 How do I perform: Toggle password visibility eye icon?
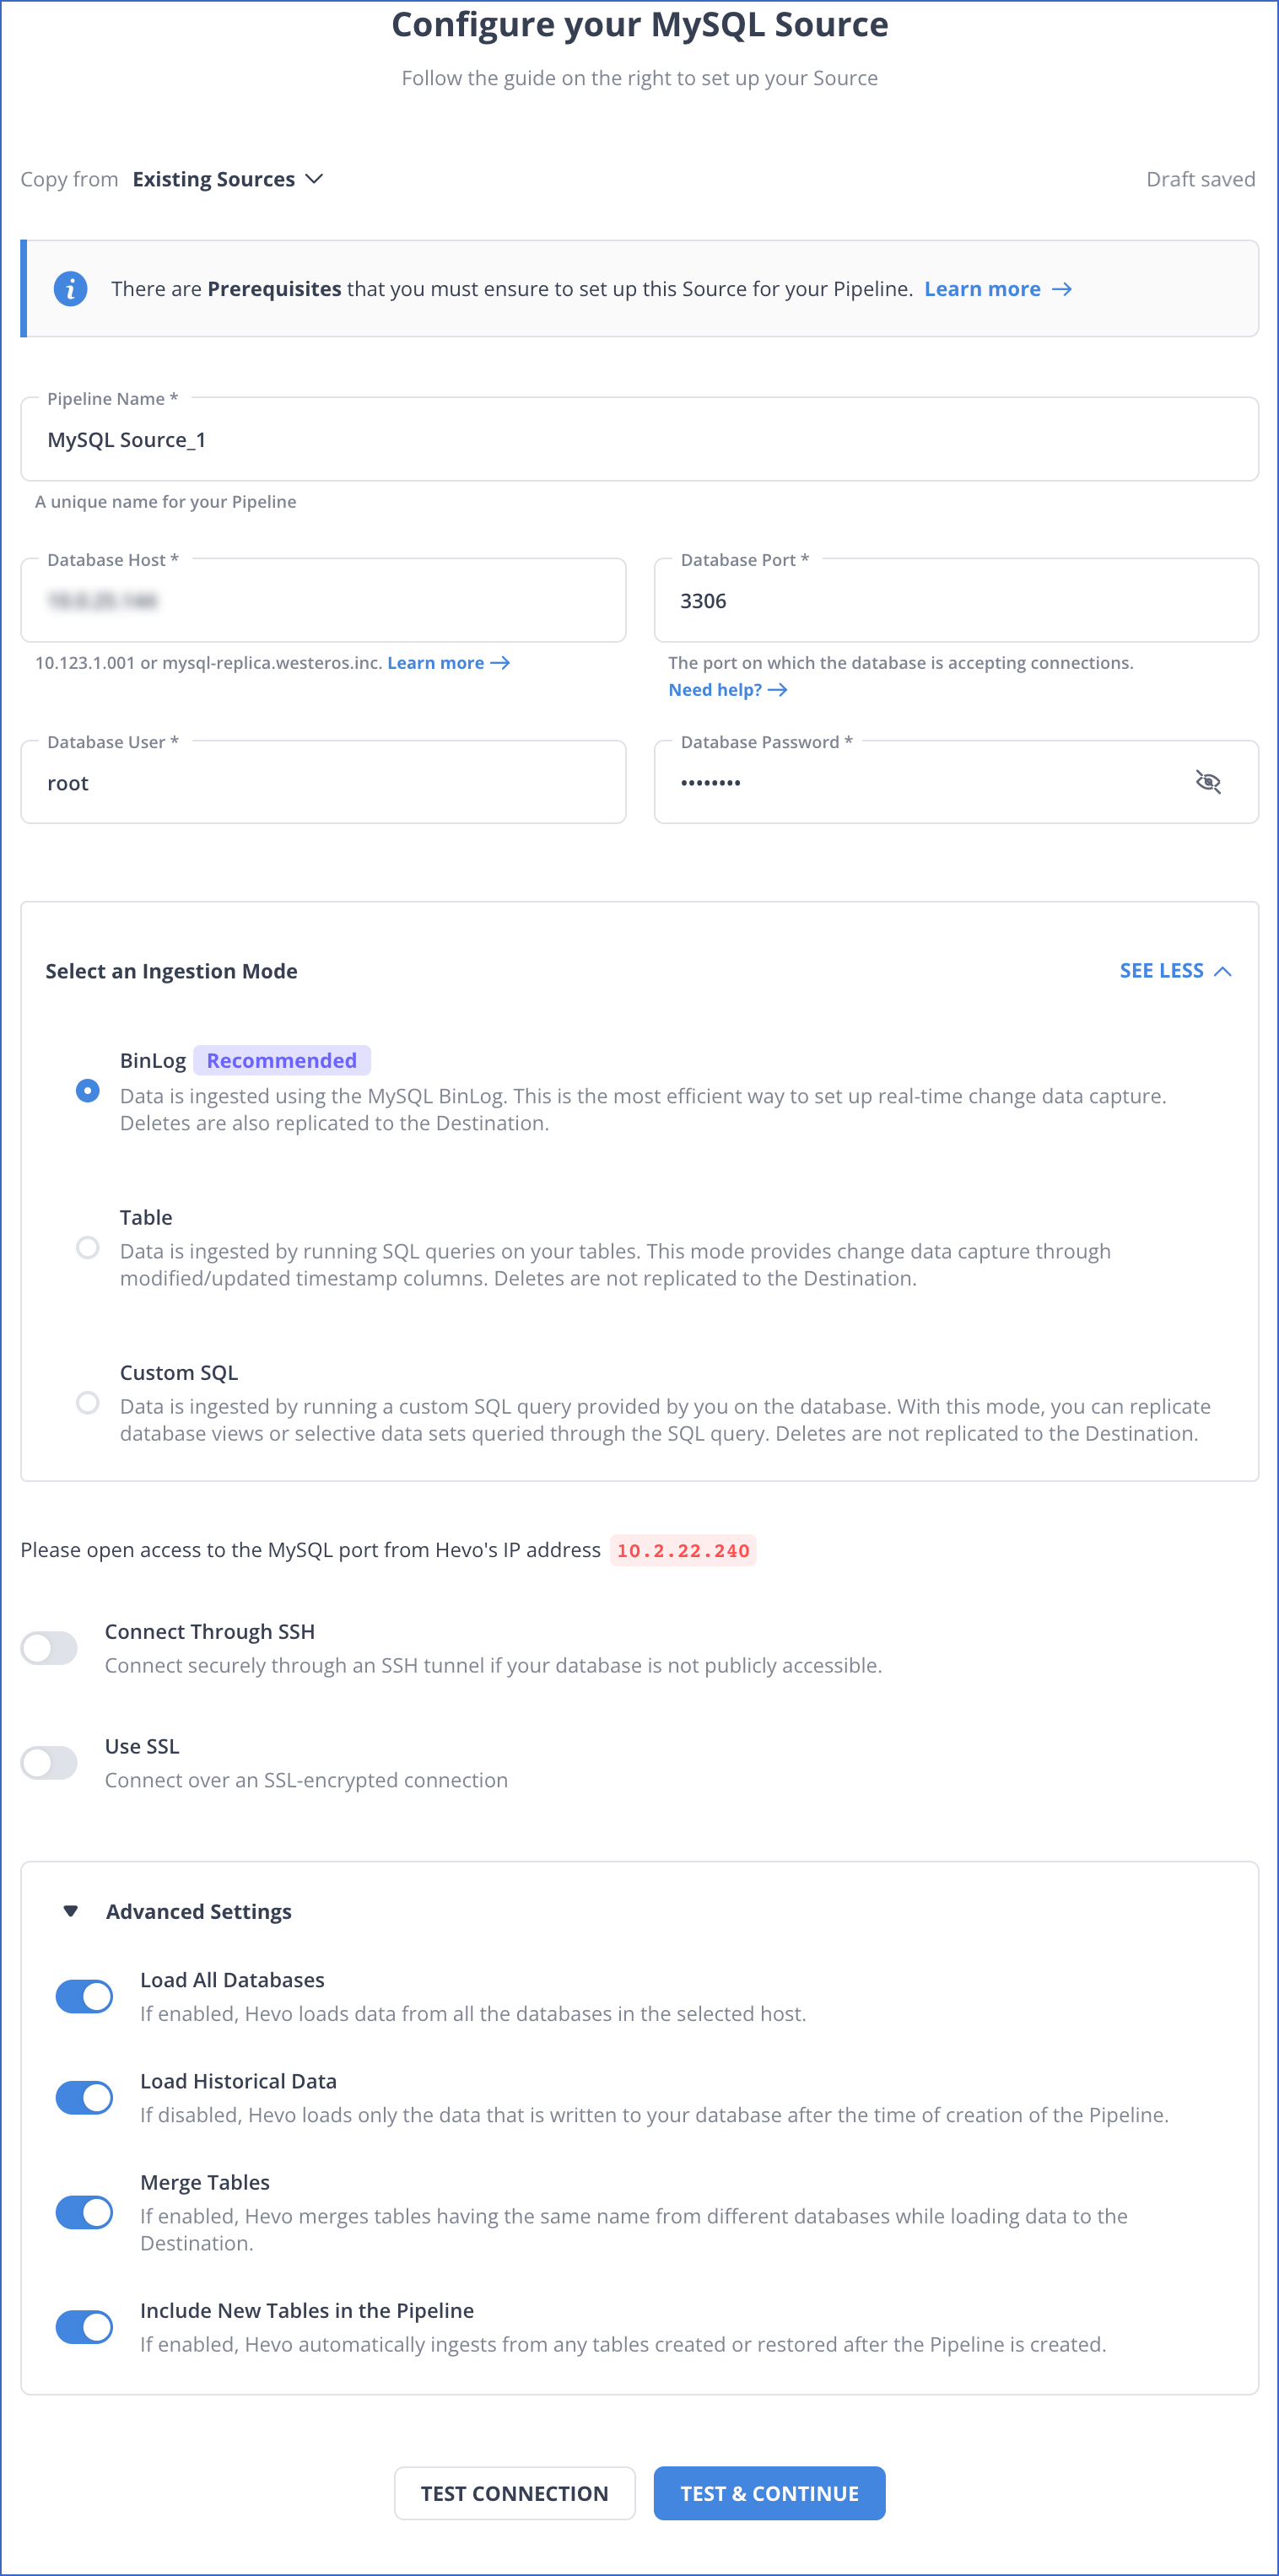(x=1208, y=782)
